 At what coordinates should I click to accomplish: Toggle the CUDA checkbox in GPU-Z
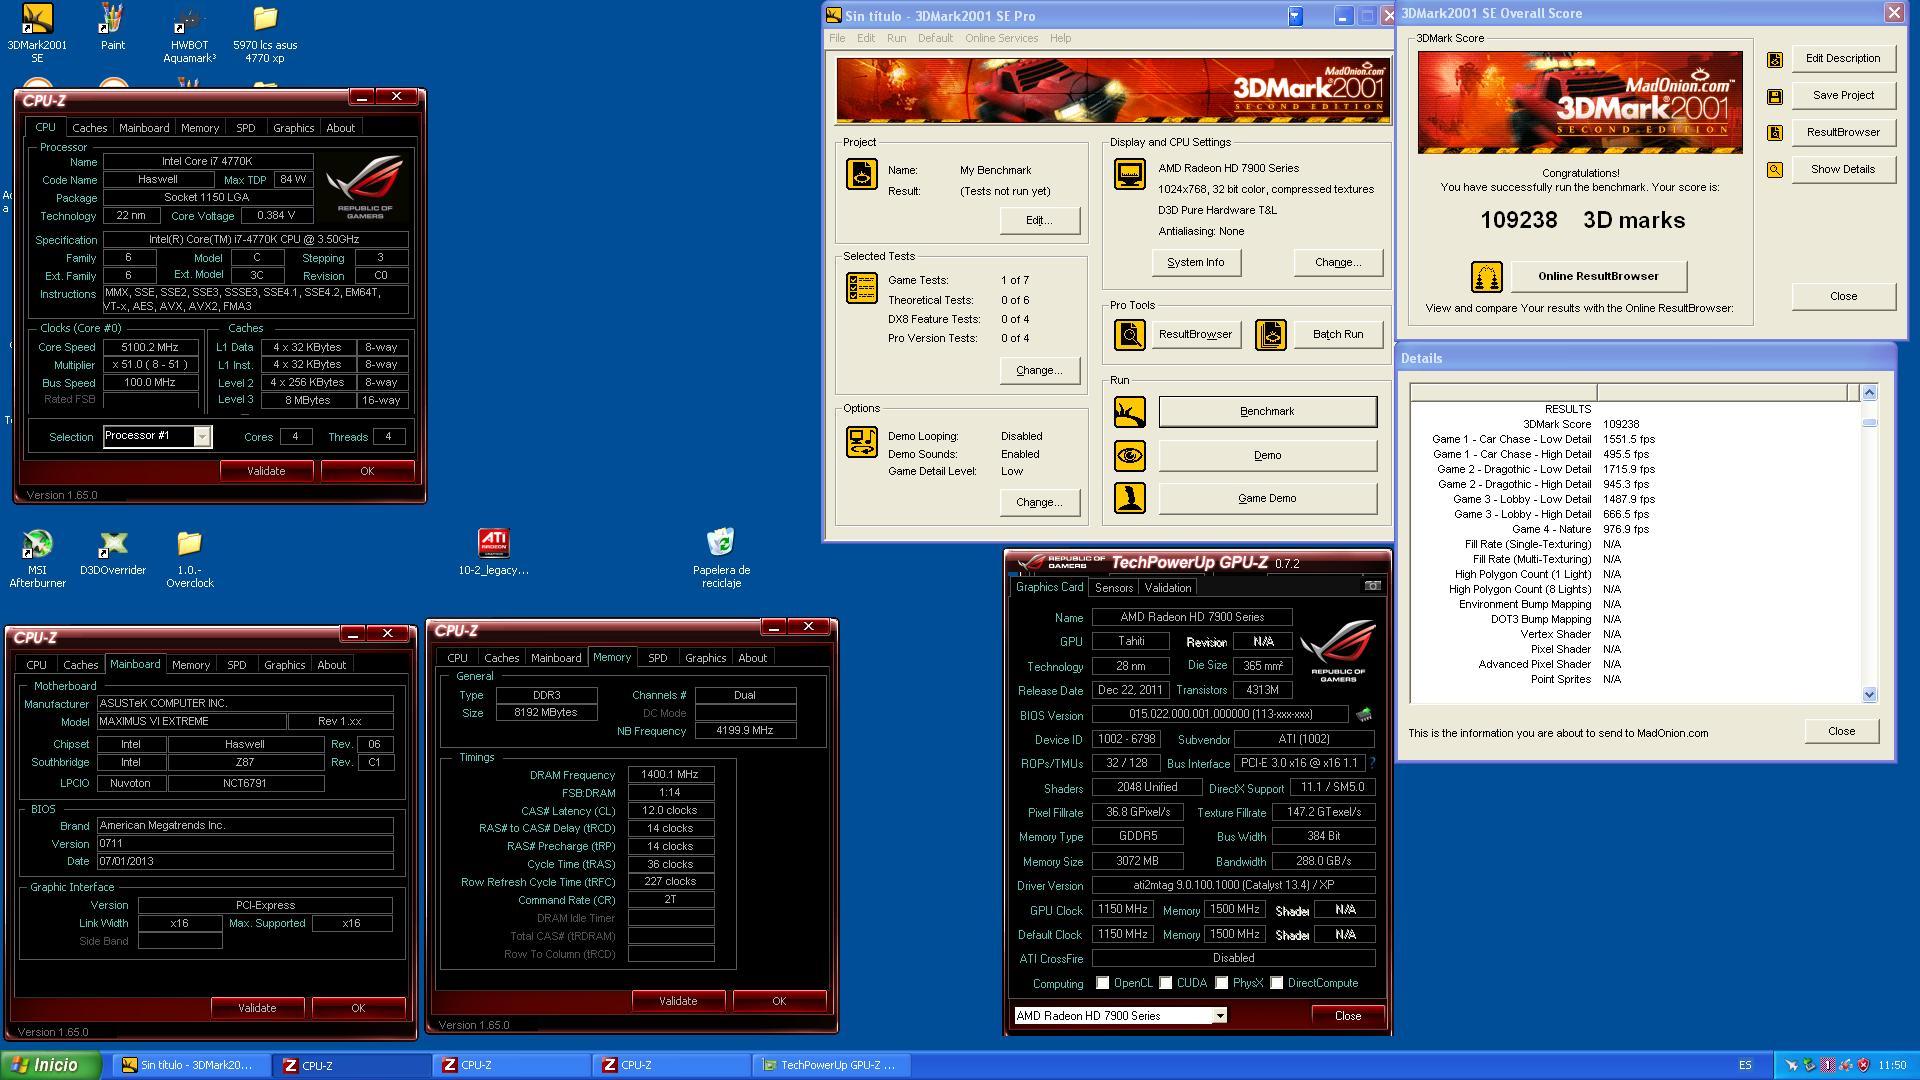click(1165, 983)
